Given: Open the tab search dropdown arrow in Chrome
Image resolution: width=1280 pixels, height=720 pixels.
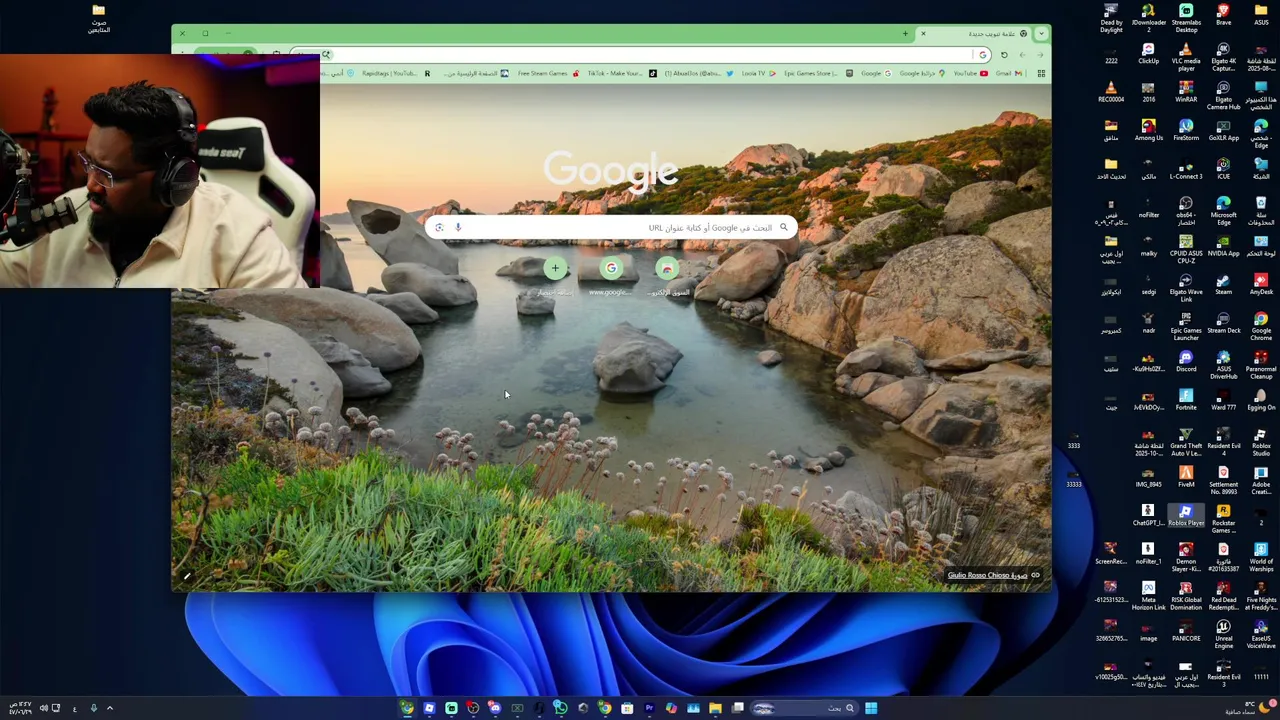Looking at the screenshot, I should (x=1041, y=34).
